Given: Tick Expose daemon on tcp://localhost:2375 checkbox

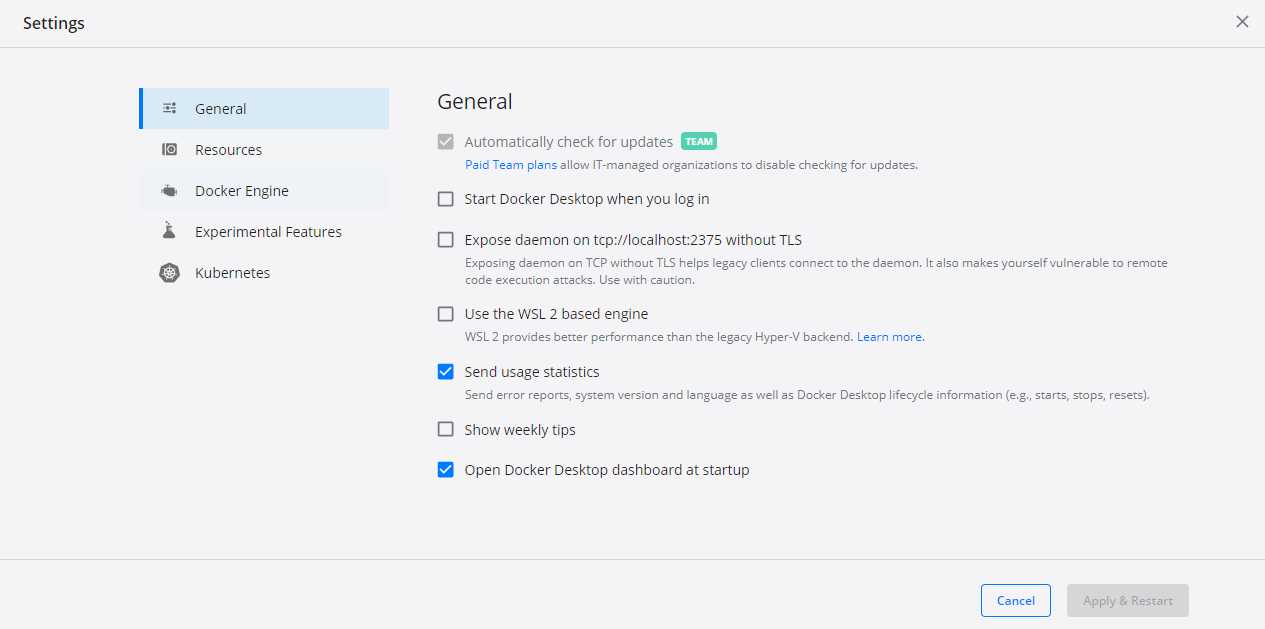Looking at the screenshot, I should tap(446, 240).
